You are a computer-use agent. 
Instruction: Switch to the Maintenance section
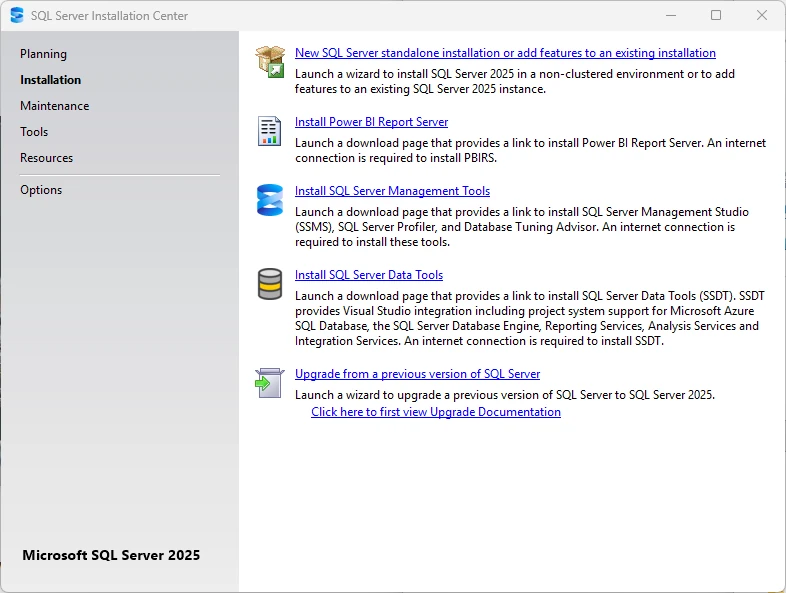point(55,106)
